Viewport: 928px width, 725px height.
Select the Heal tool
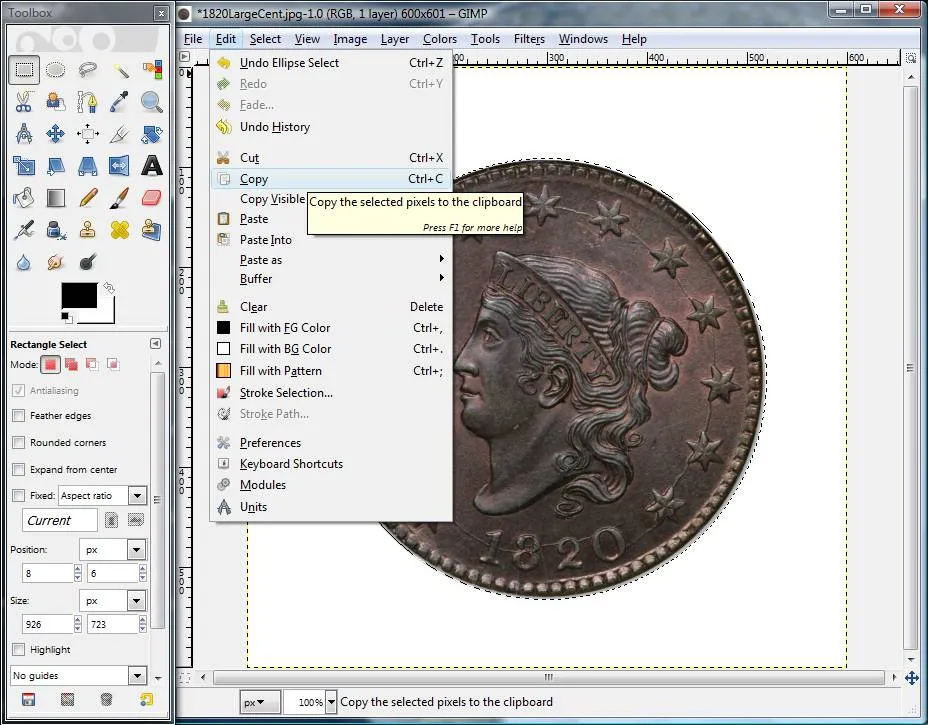pyautogui.click(x=120, y=230)
